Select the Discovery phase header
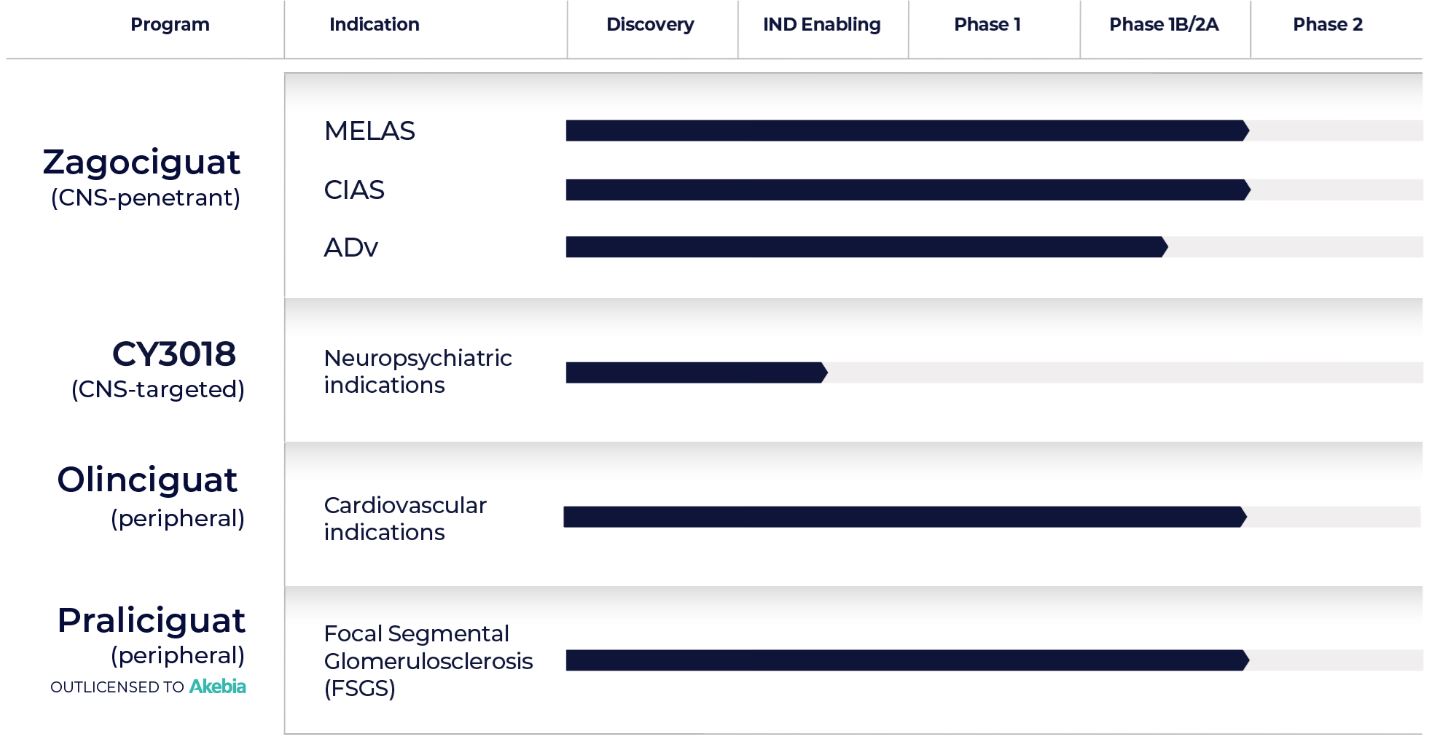 (x=650, y=25)
